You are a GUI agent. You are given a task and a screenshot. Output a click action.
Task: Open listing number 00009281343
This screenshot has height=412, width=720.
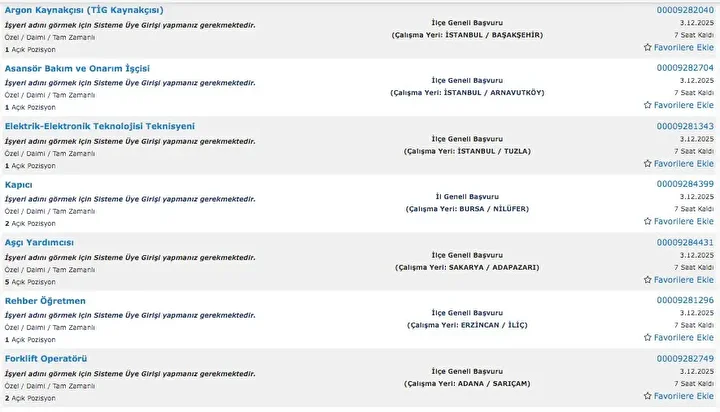(x=685, y=126)
